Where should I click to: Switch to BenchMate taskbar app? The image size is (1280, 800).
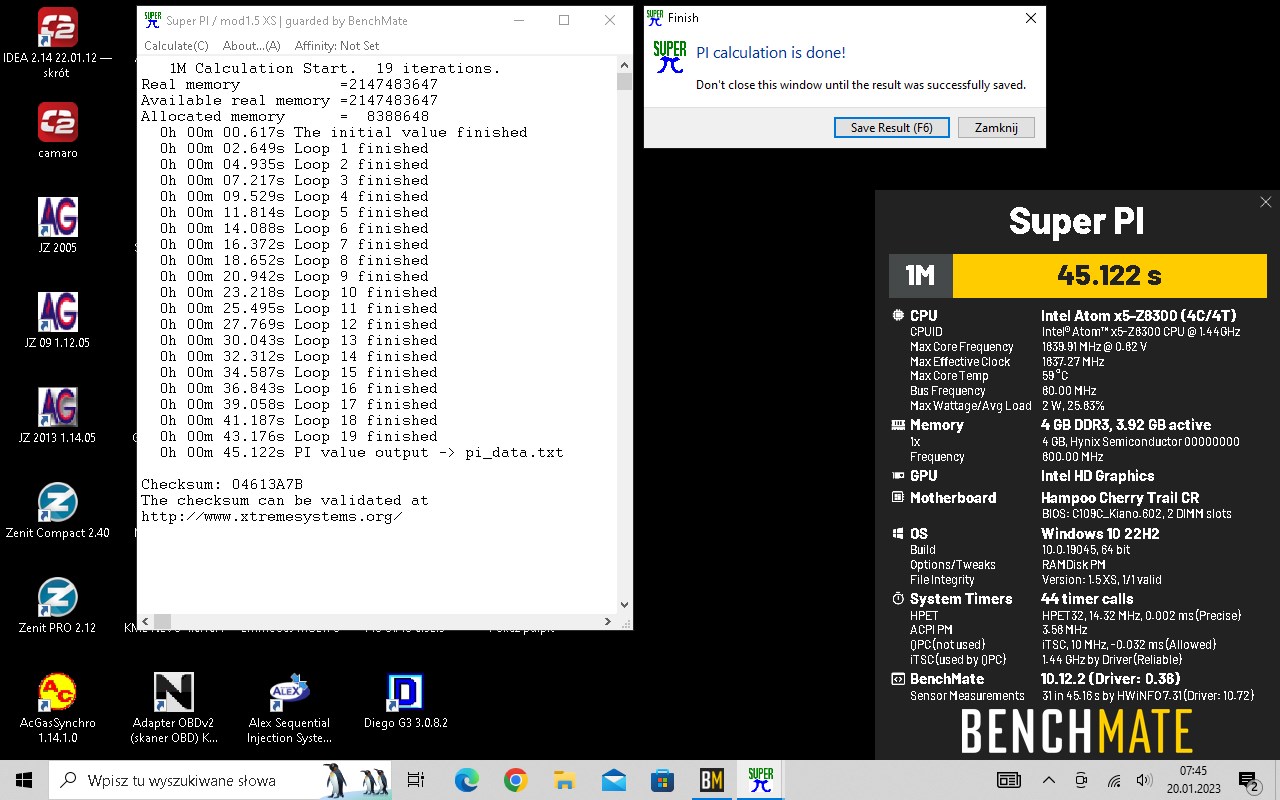point(711,780)
